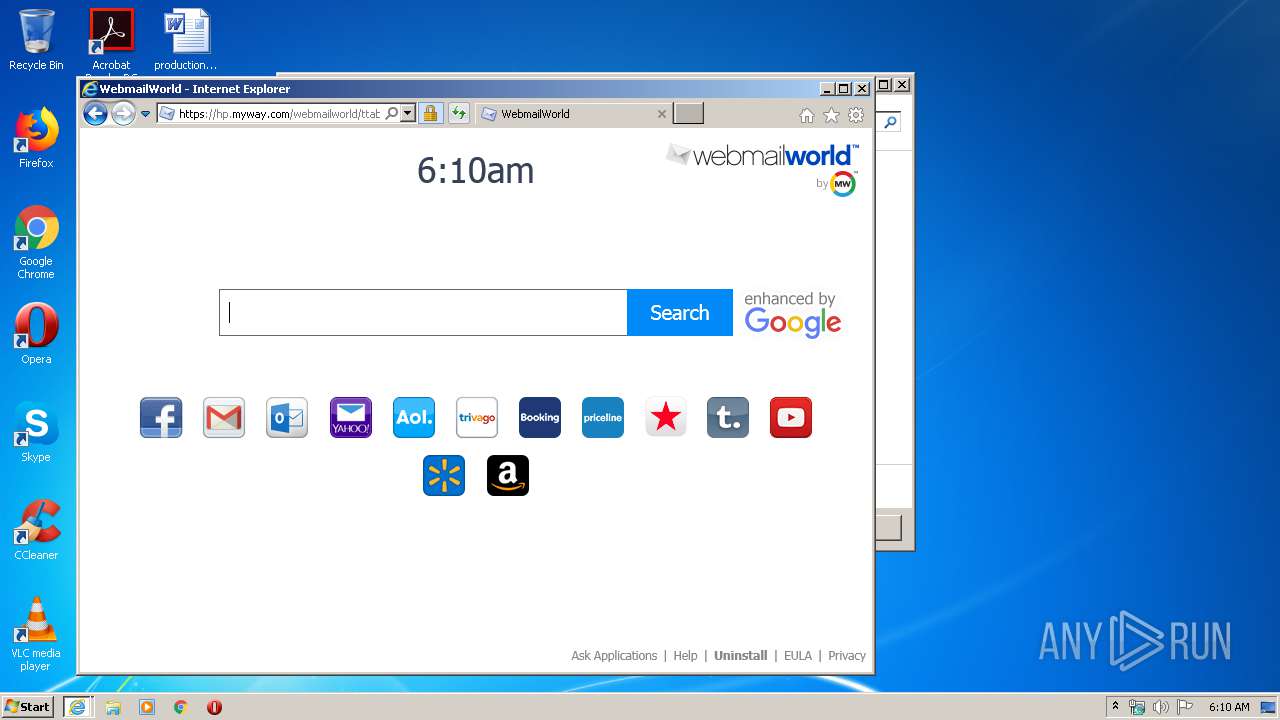Expand the recent pages dropdown arrow
Image resolution: width=1280 pixels, height=720 pixels.
(145, 114)
